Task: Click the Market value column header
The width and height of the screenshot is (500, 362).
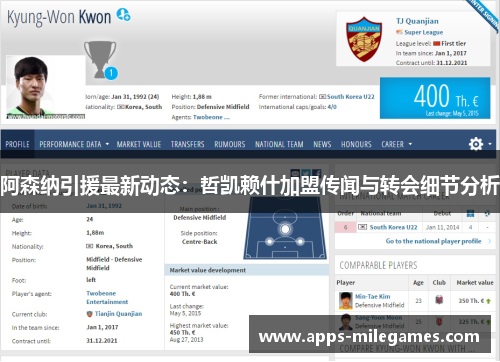Action: pyautogui.click(x=475, y=283)
